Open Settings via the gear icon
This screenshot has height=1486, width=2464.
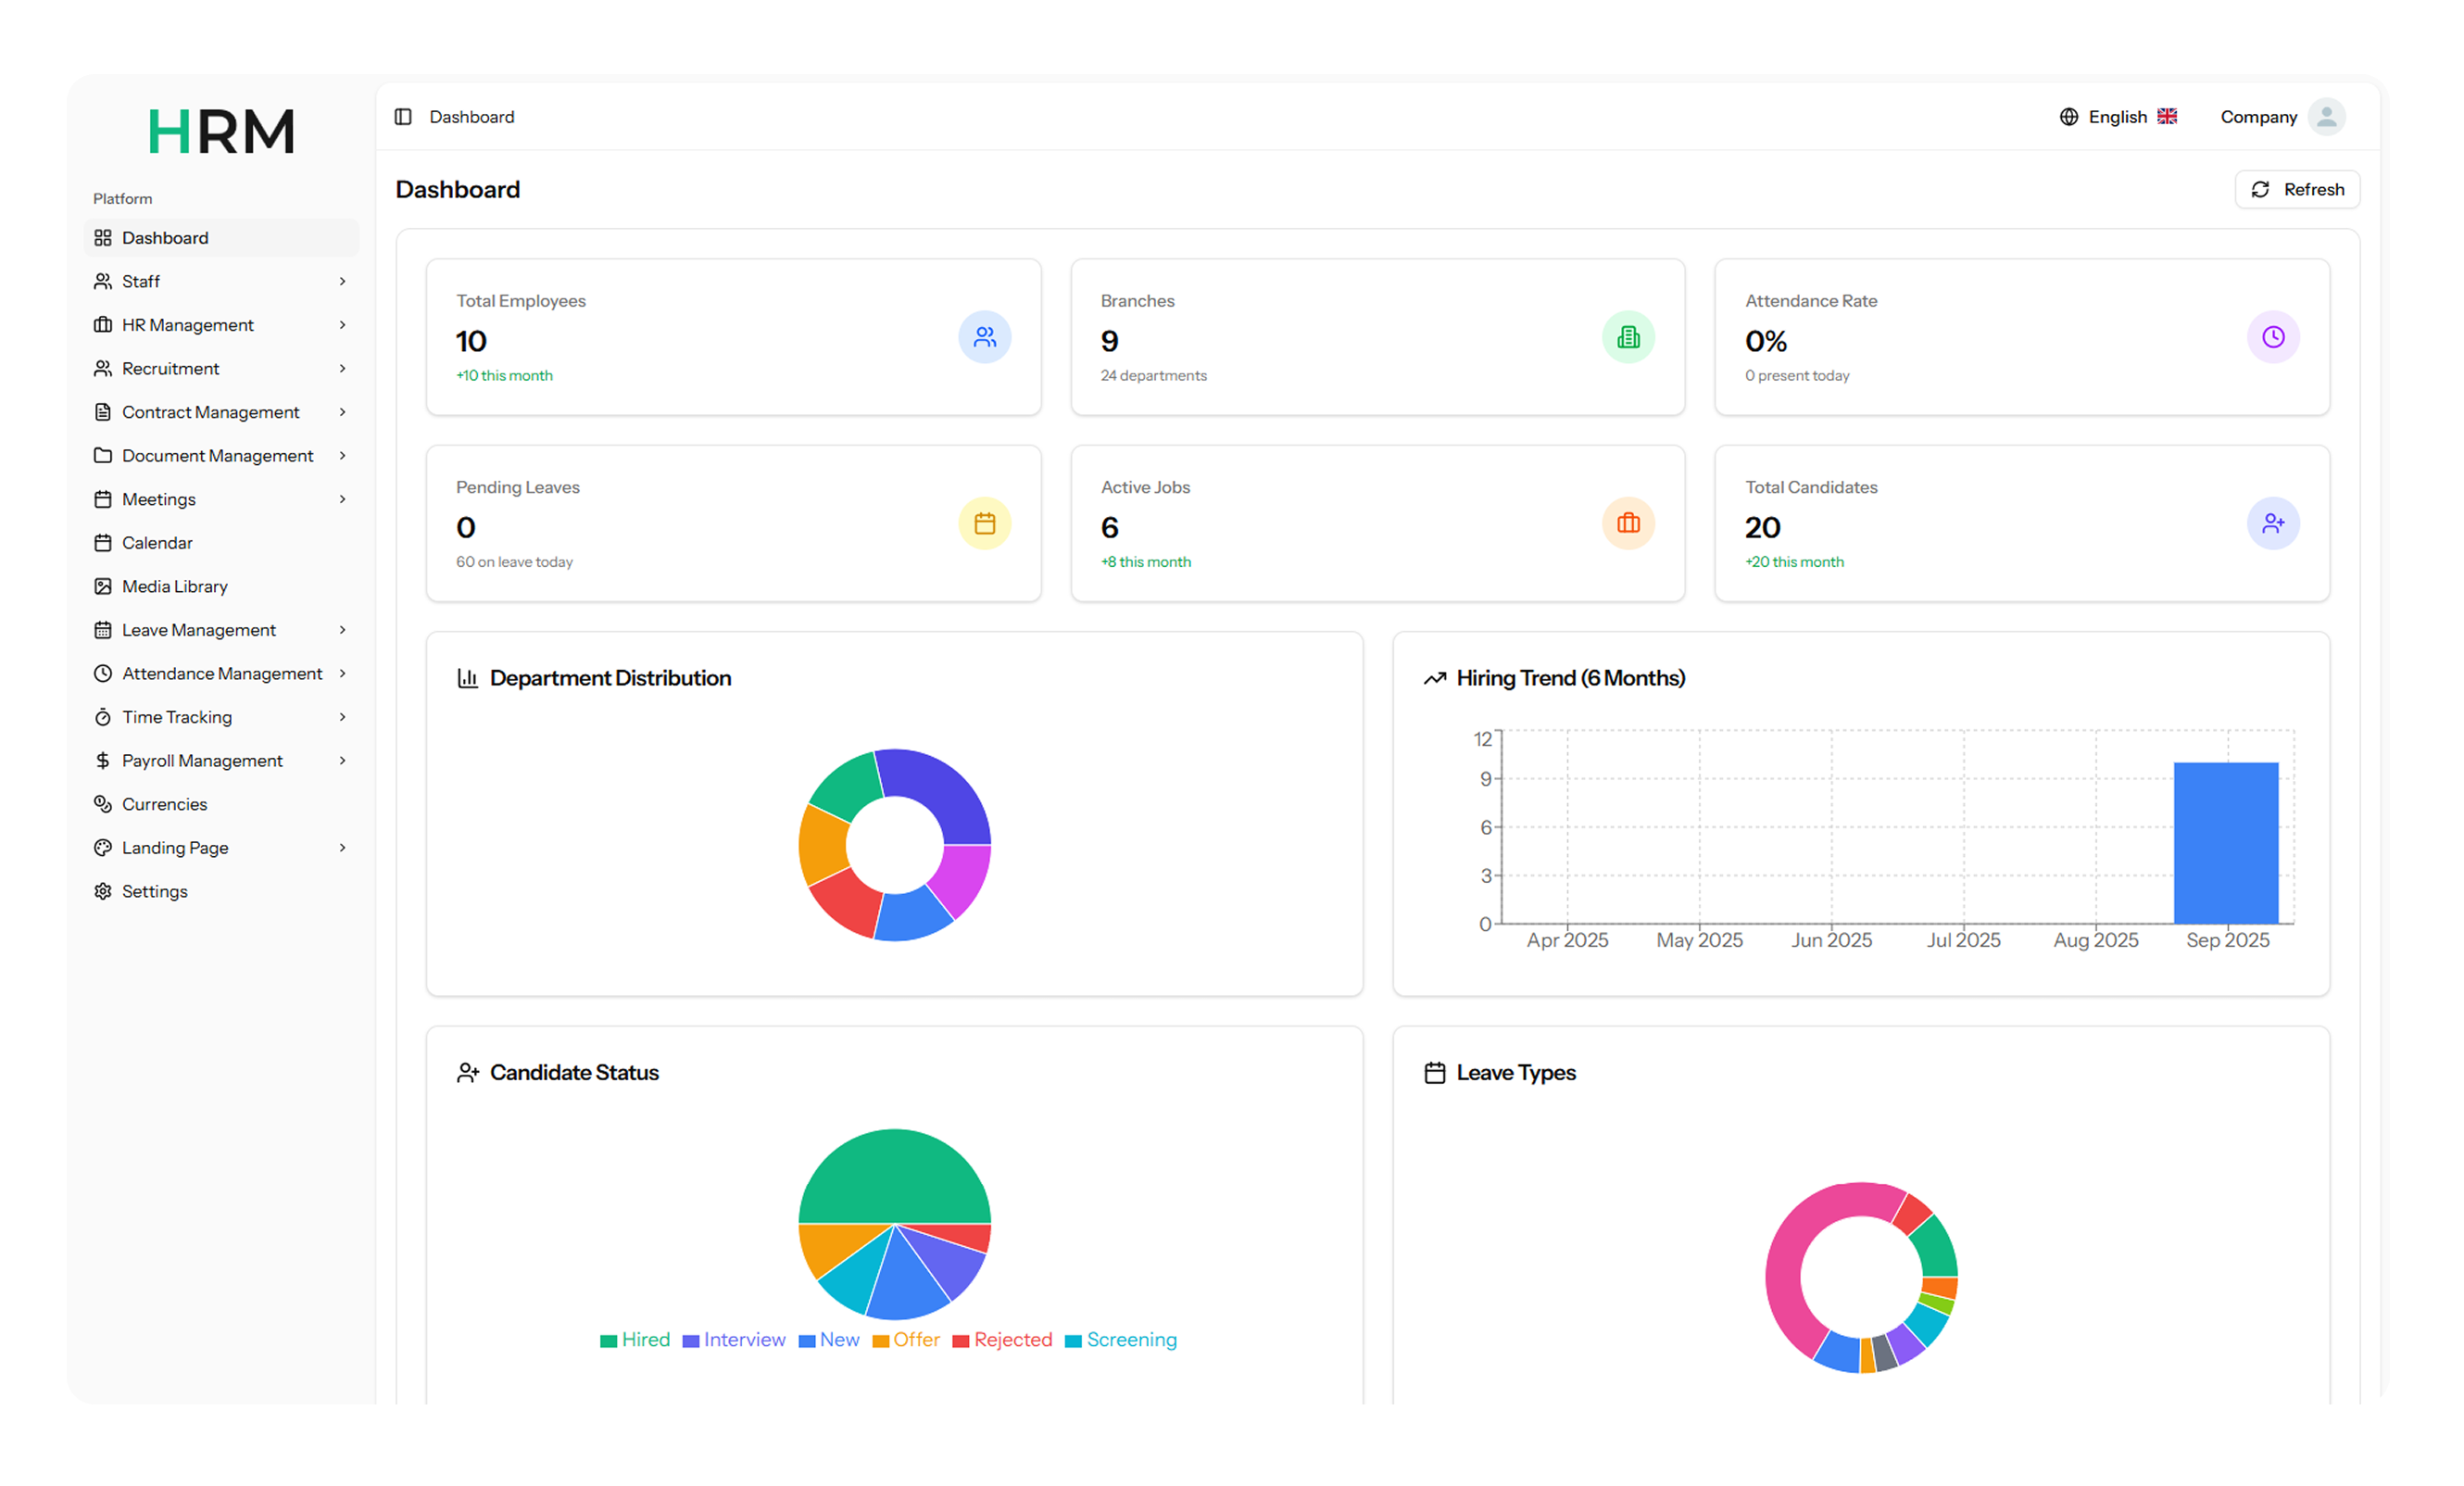[103, 891]
